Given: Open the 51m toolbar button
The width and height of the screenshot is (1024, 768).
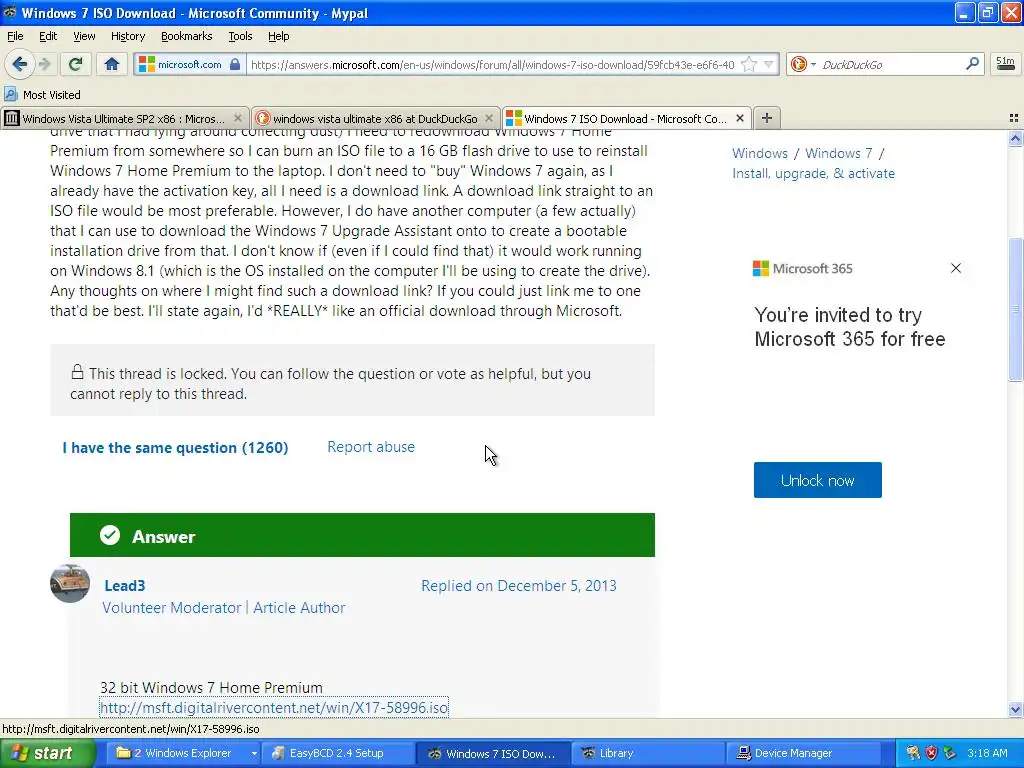Looking at the screenshot, I should point(1005,63).
